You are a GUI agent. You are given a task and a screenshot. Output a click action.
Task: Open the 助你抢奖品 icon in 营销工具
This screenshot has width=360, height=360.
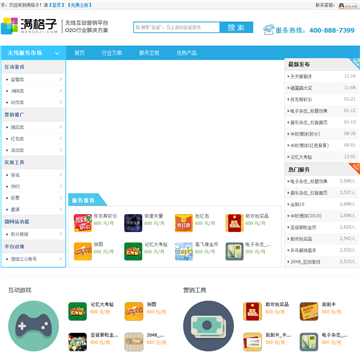click(x=252, y=311)
